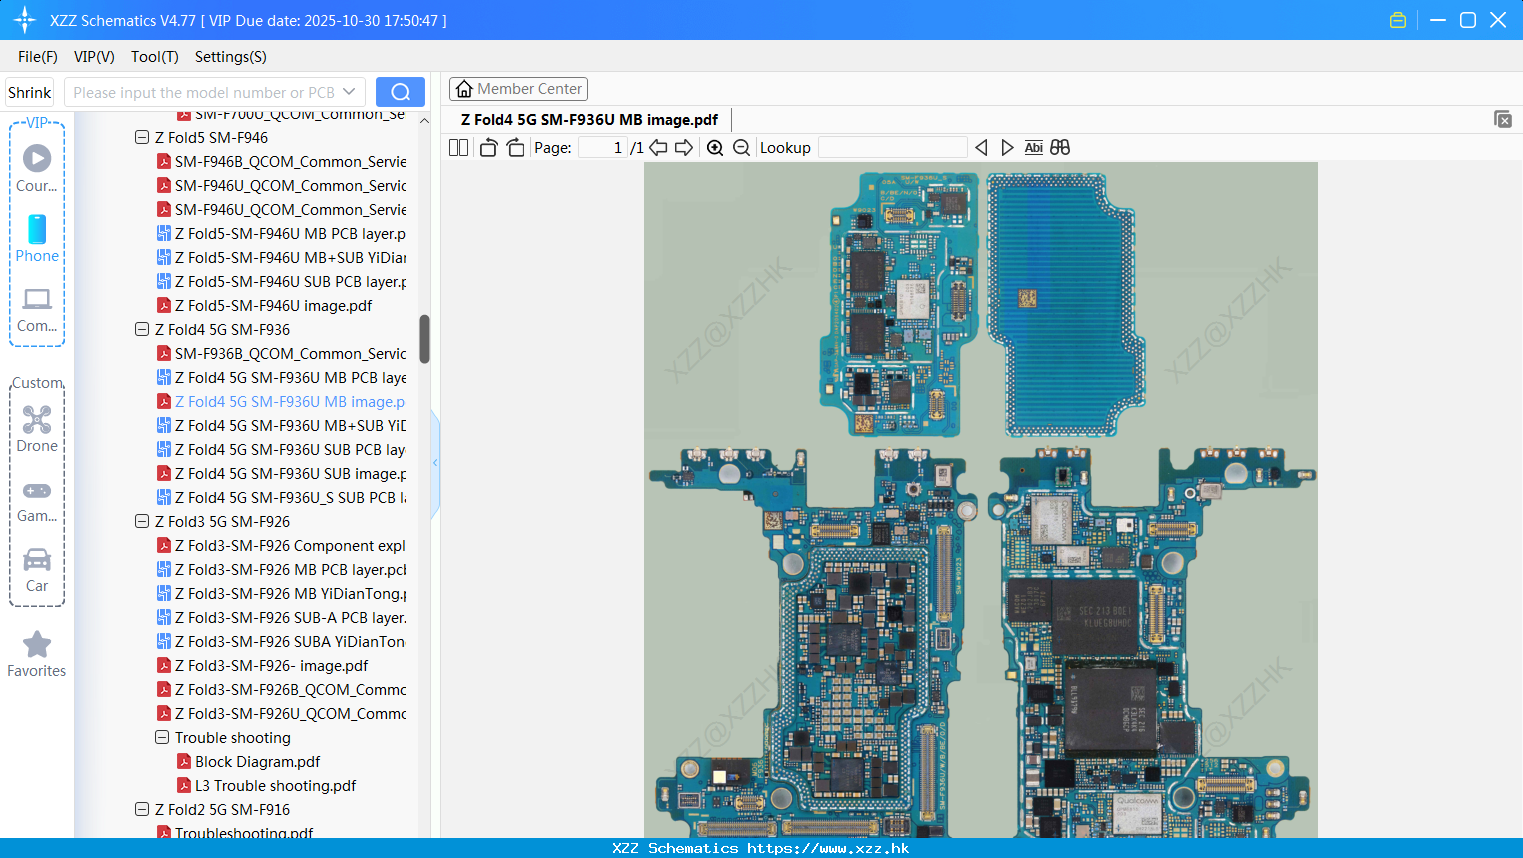The width and height of the screenshot is (1523, 858).
Task: Rotate page clockwise
Action: click(515, 148)
